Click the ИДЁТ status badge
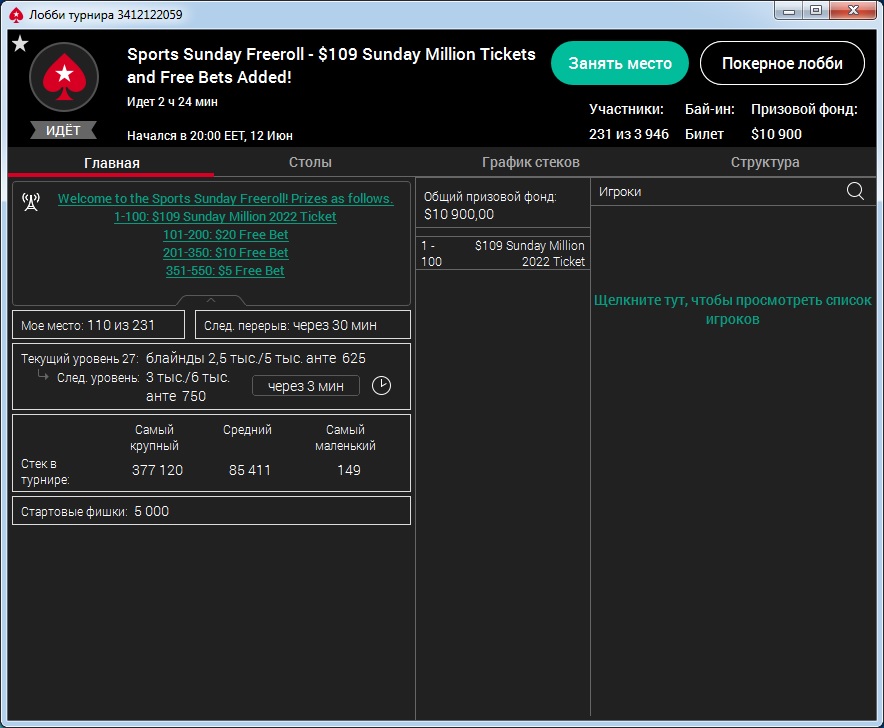This screenshot has height=728, width=884. point(63,130)
